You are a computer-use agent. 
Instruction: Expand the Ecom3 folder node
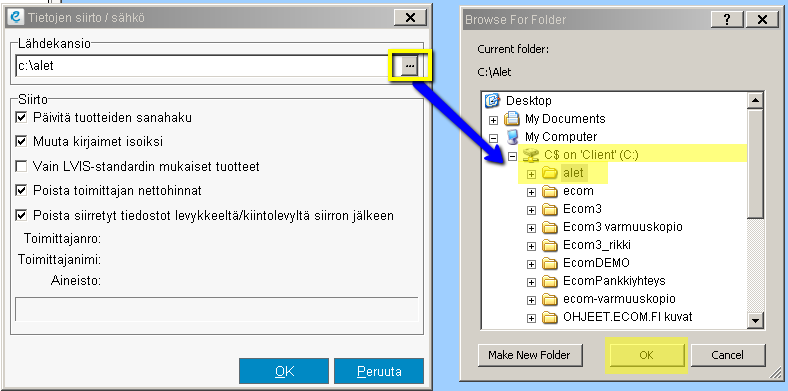531,210
